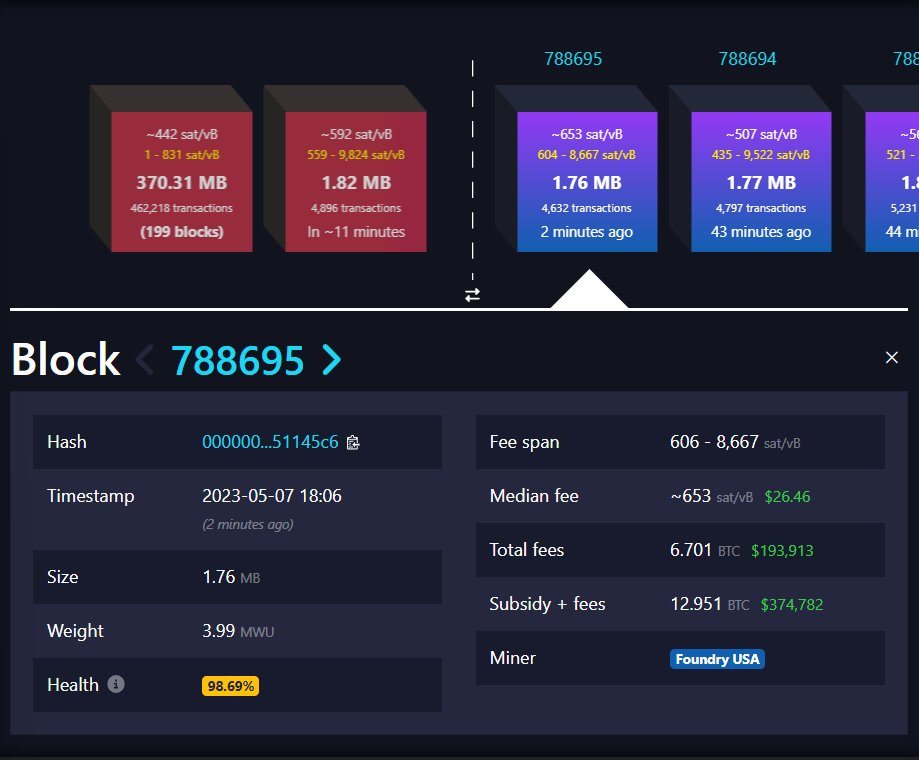
Task: Click '4,632 transactions' on block 788695
Action: tap(587, 208)
